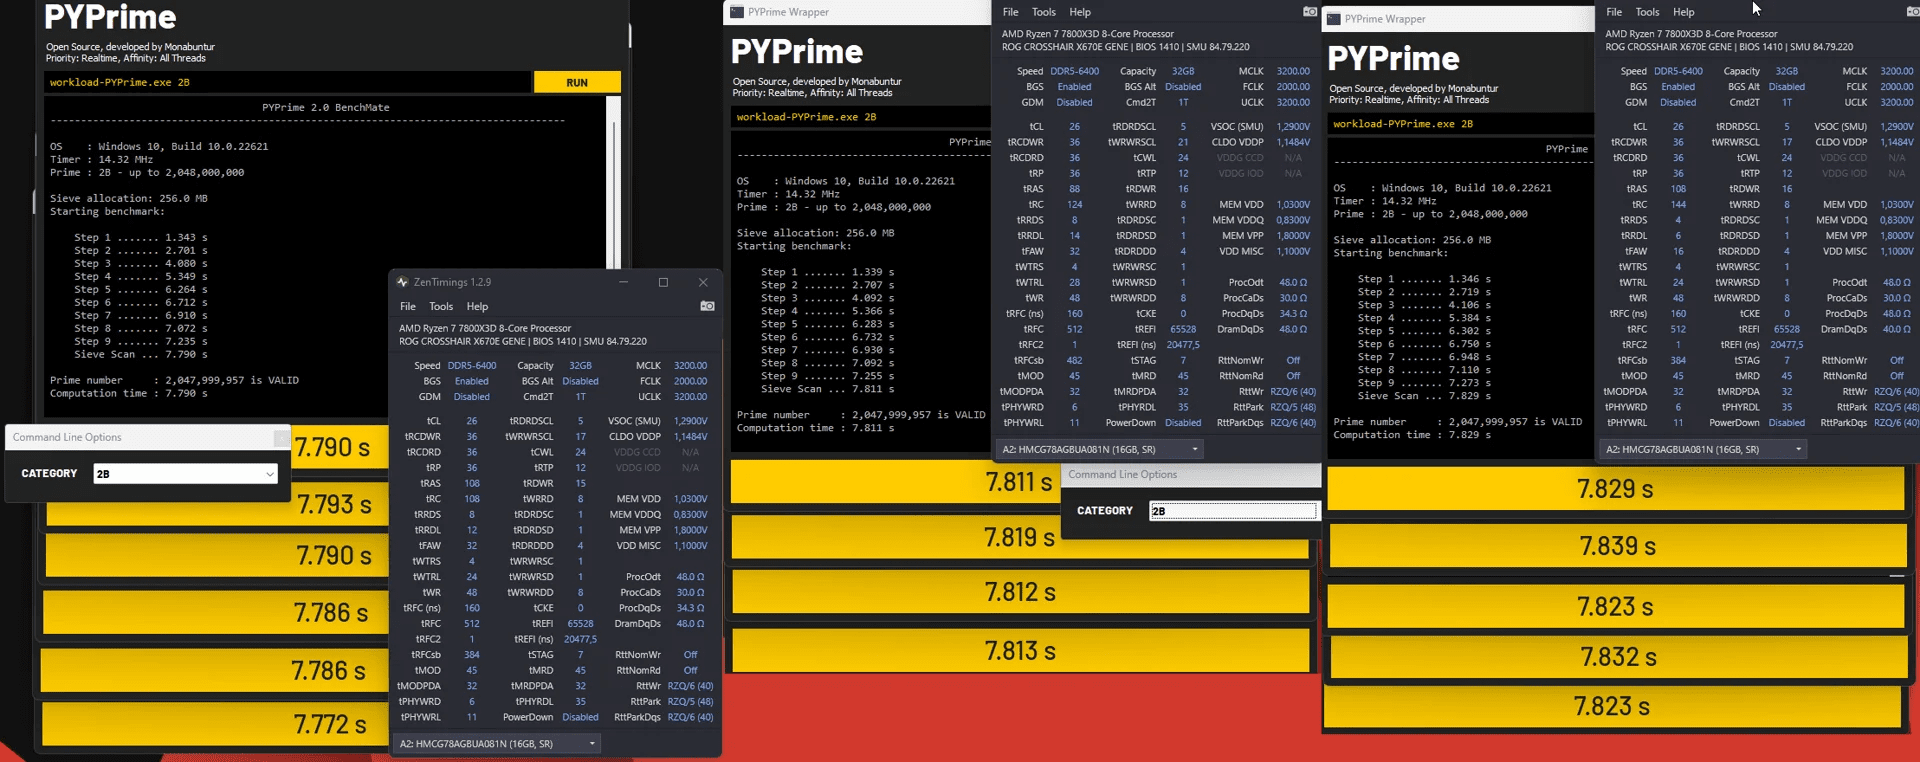The width and height of the screenshot is (1920, 762).
Task: Select the 7.813 s result bar
Action: pos(1021,651)
